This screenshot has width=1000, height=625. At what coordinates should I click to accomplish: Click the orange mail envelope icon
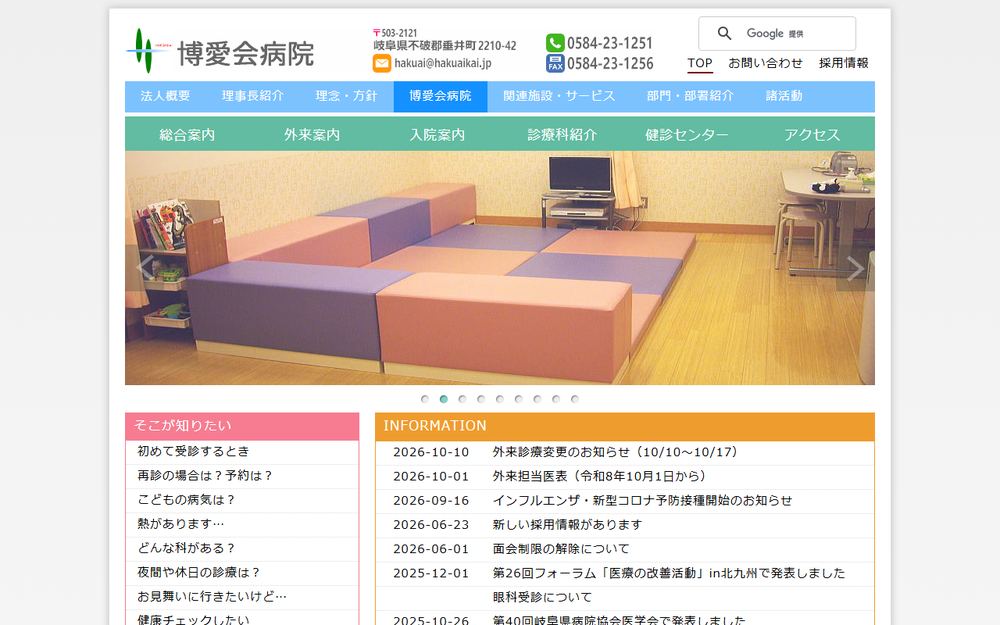coord(381,63)
